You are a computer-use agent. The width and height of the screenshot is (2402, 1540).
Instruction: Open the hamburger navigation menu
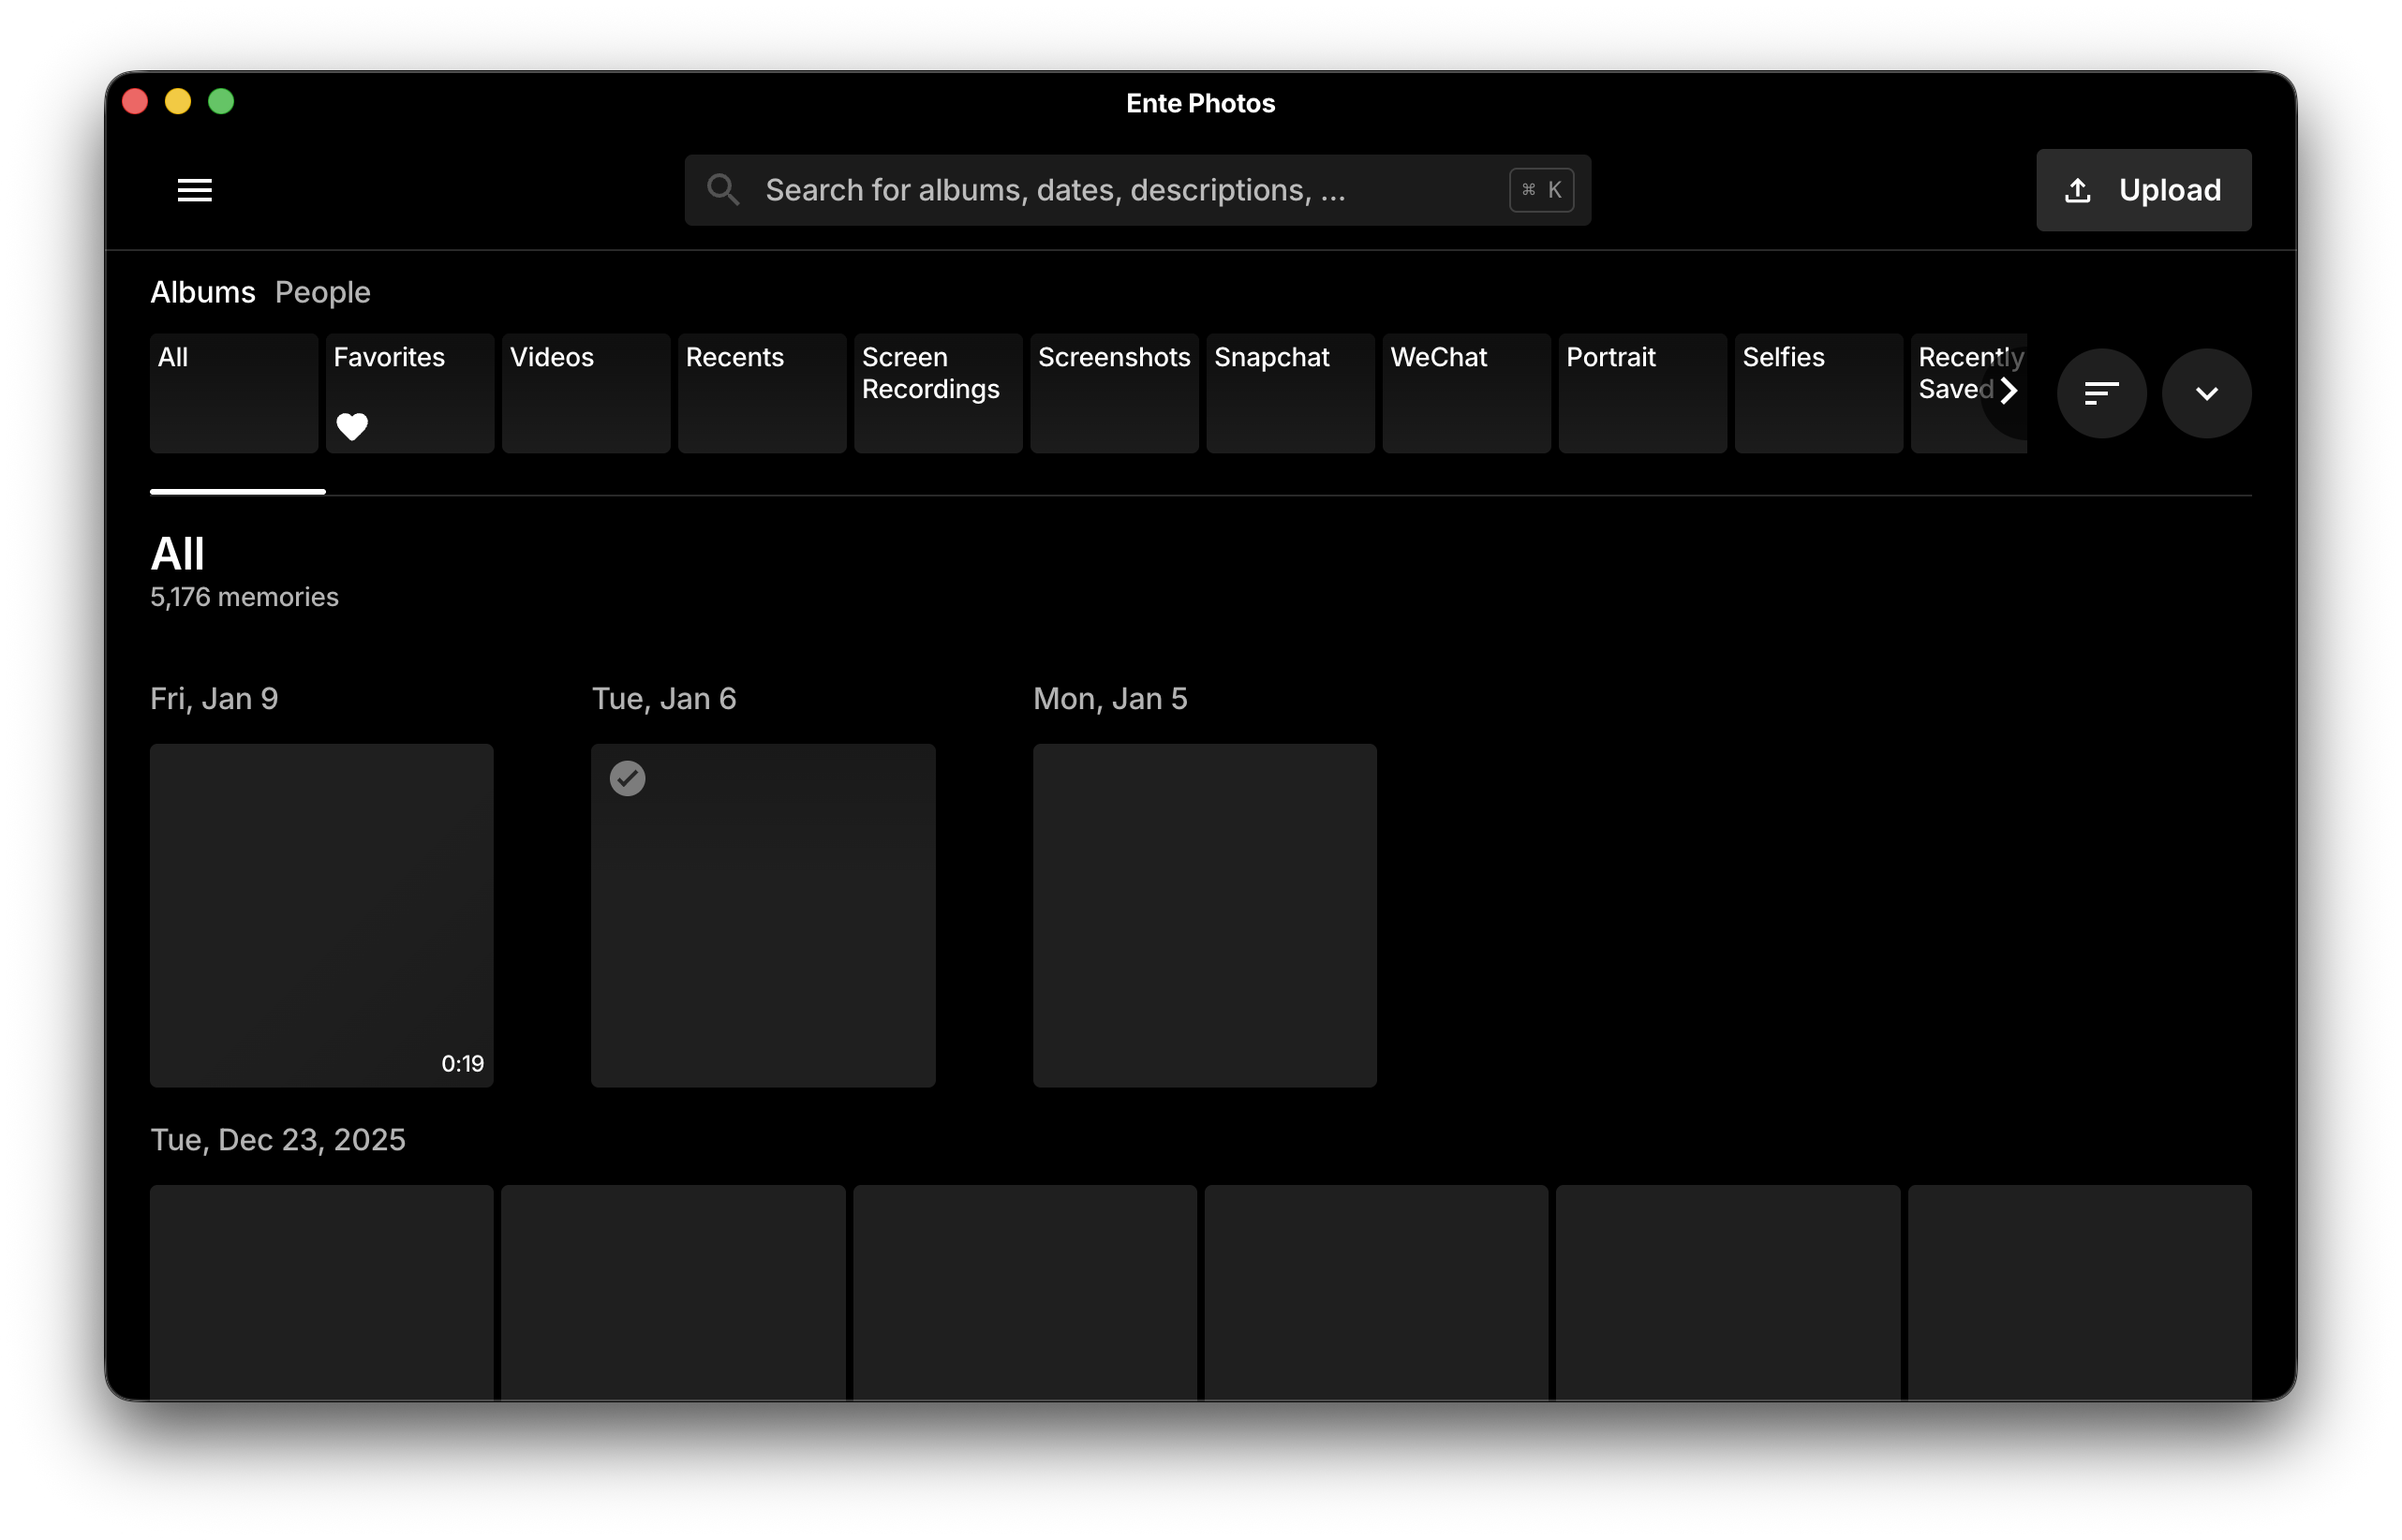pos(194,190)
